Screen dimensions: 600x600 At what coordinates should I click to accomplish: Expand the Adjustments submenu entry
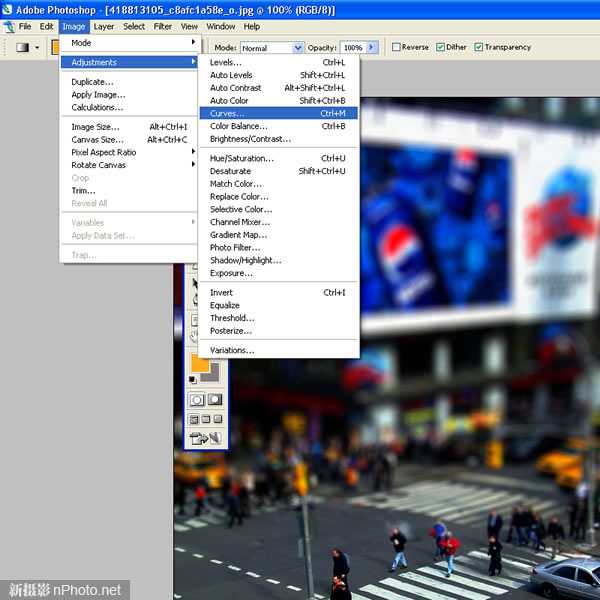pos(129,62)
